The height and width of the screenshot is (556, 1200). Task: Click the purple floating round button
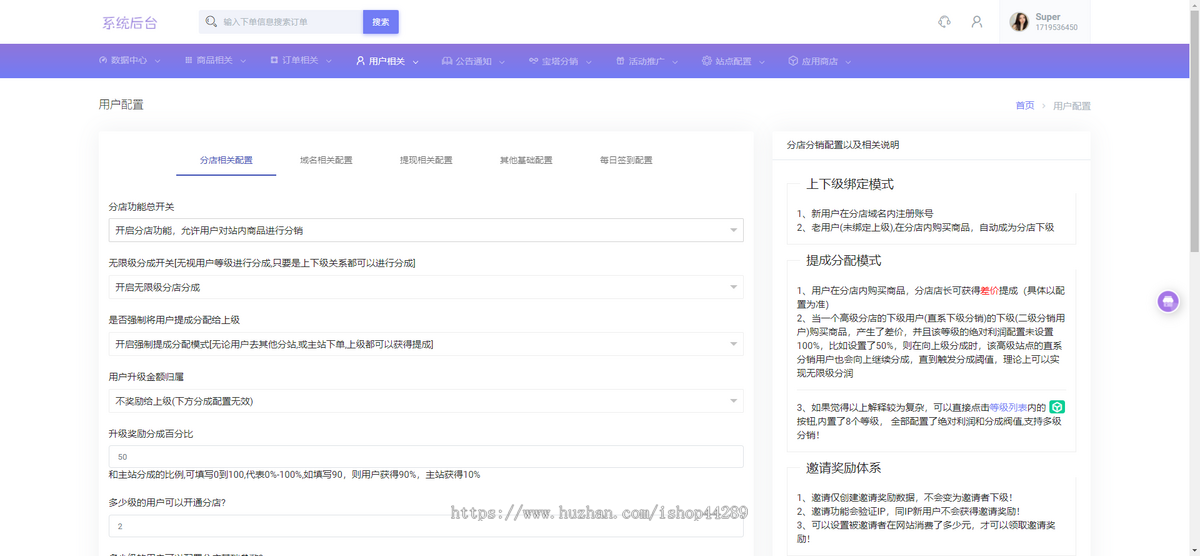(1167, 301)
